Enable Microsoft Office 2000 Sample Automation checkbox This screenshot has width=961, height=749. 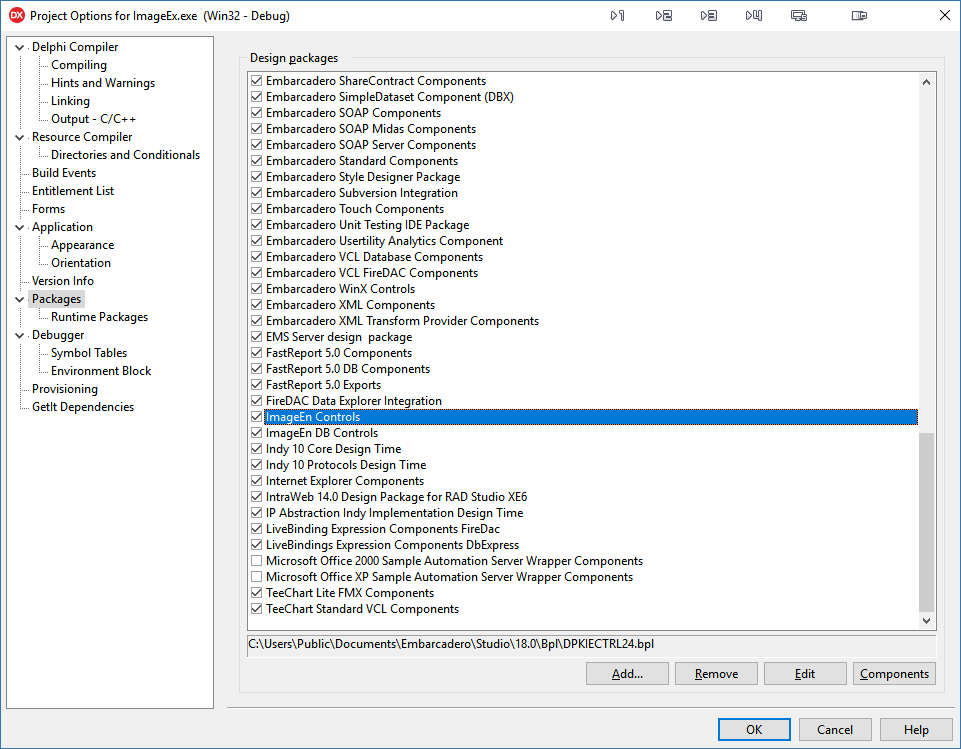257,561
